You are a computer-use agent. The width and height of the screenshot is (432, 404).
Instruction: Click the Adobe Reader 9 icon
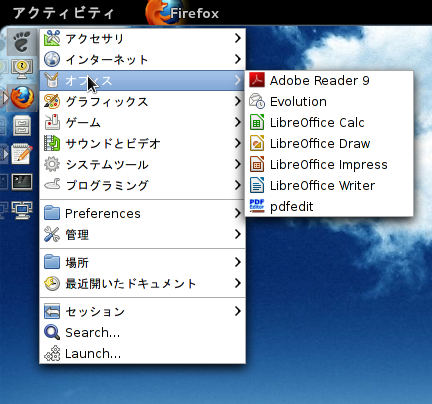257,80
